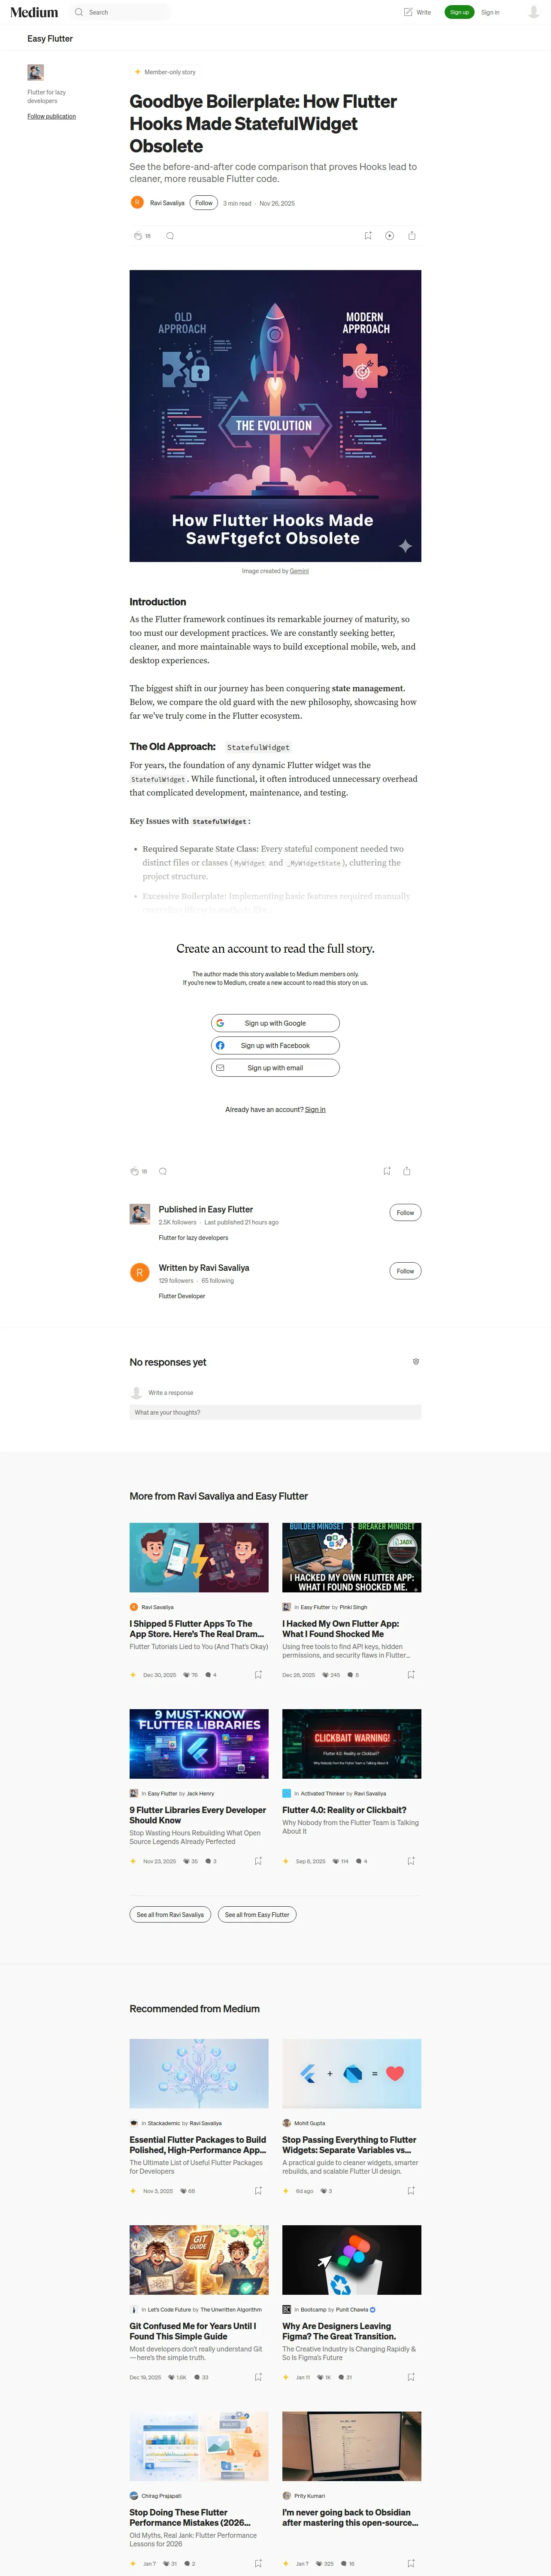Save the 'I Shipped 5 Flutter Apps' article bookmark
Viewport: 551px width, 2576px height.
258,1674
